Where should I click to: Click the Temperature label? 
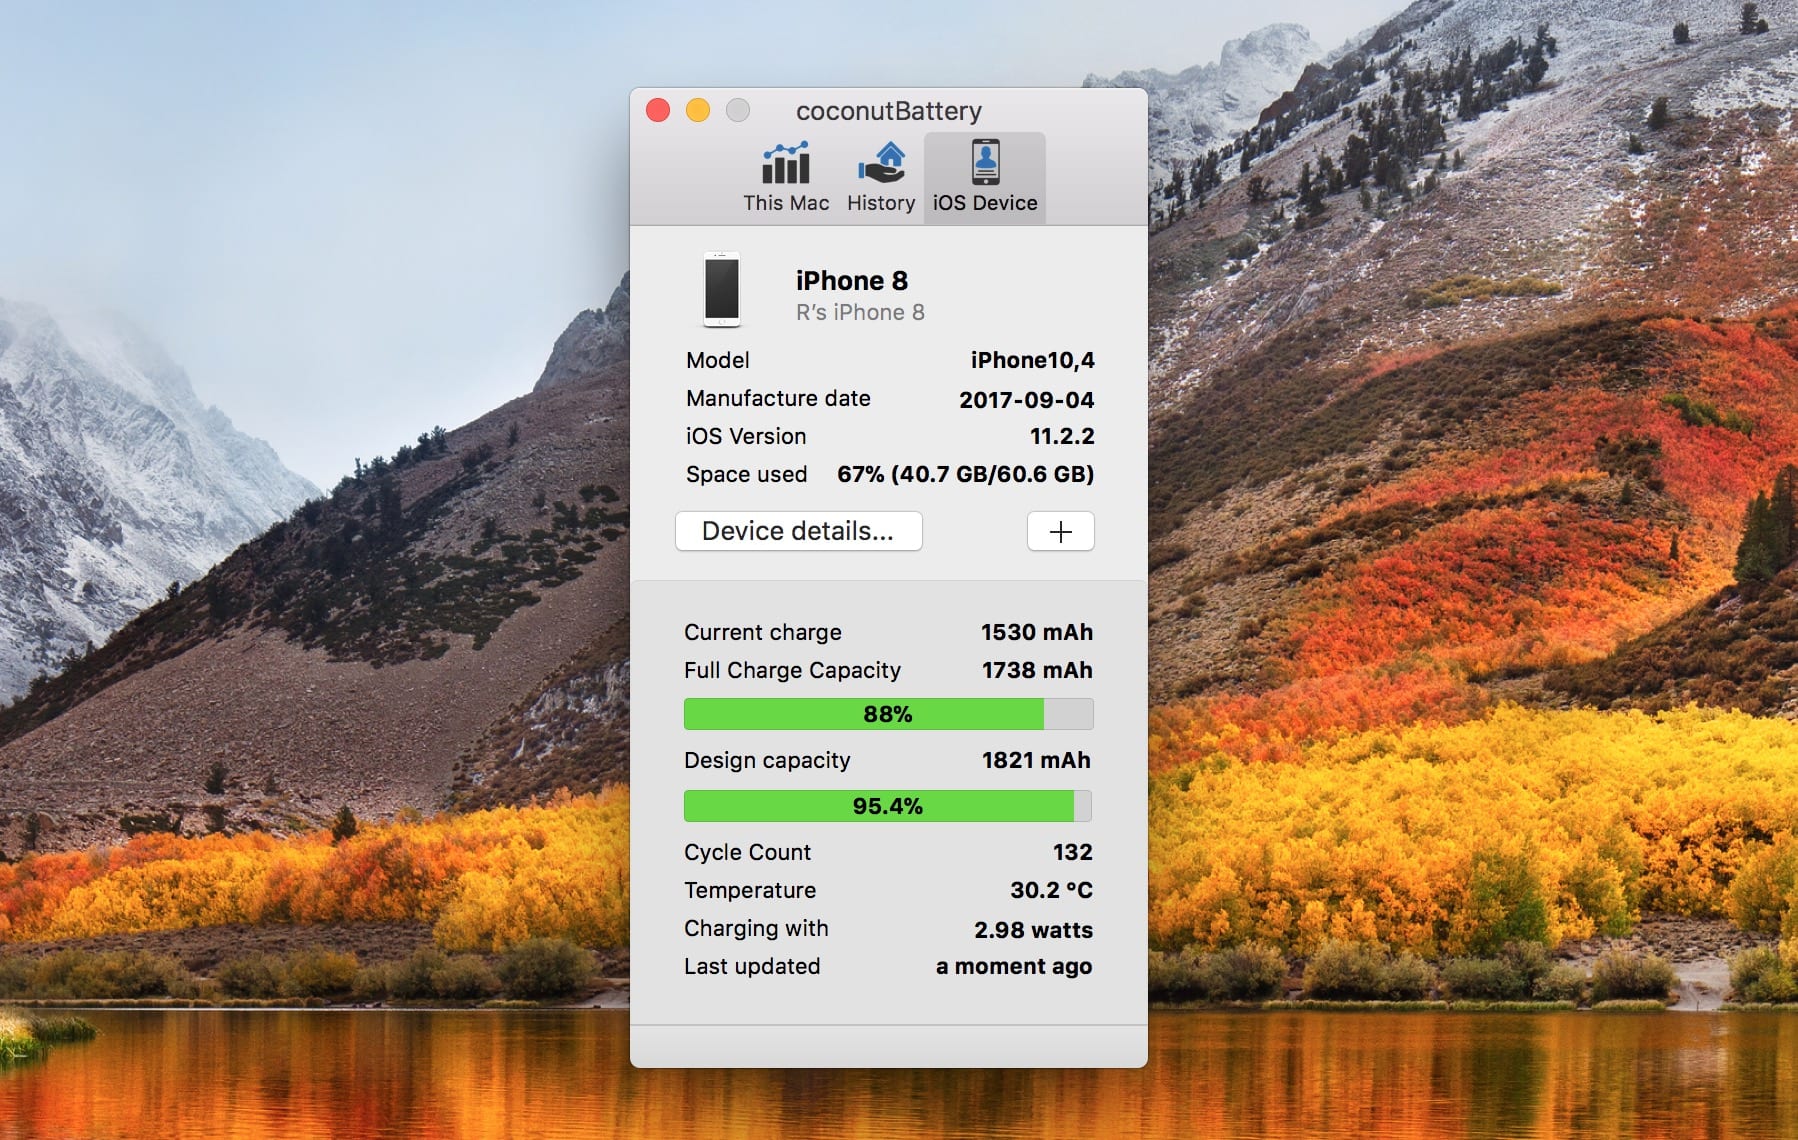pyautogui.click(x=750, y=890)
